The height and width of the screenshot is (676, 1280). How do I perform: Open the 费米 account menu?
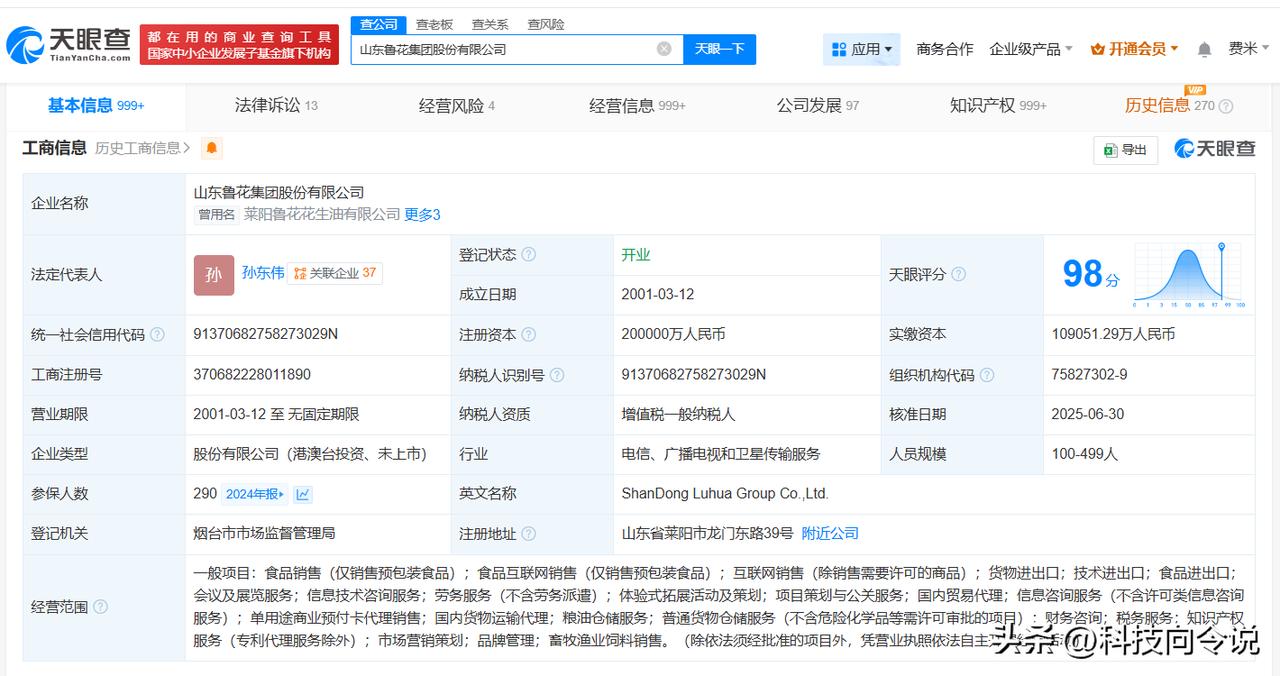(1250, 49)
